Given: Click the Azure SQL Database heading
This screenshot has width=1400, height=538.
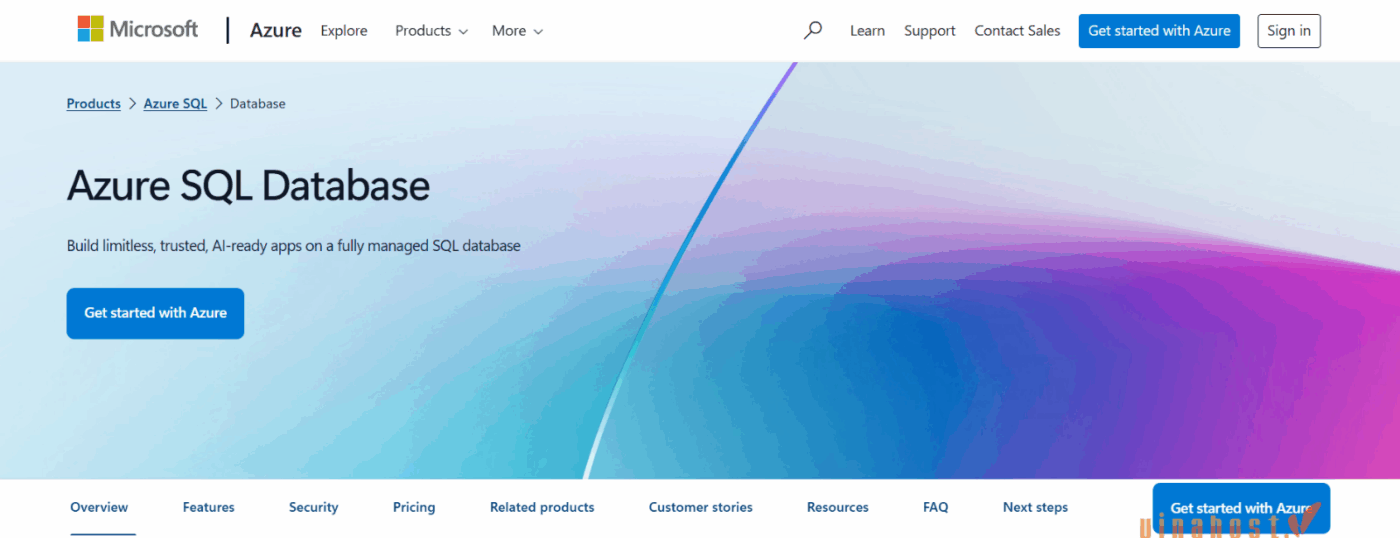Looking at the screenshot, I should coord(248,186).
